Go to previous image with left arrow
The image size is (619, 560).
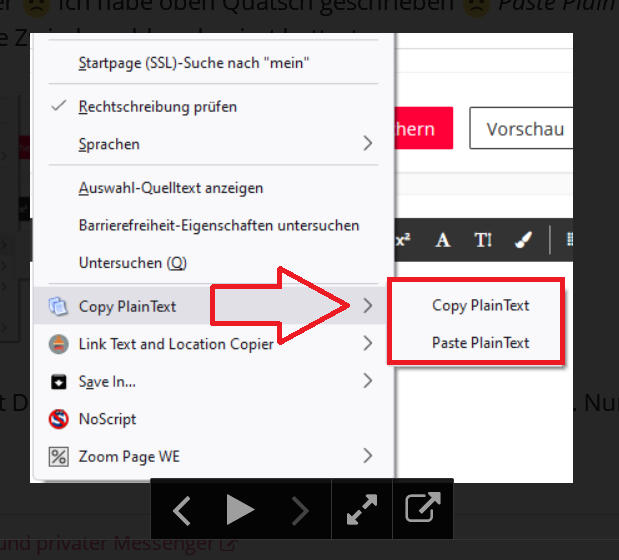(x=182, y=510)
